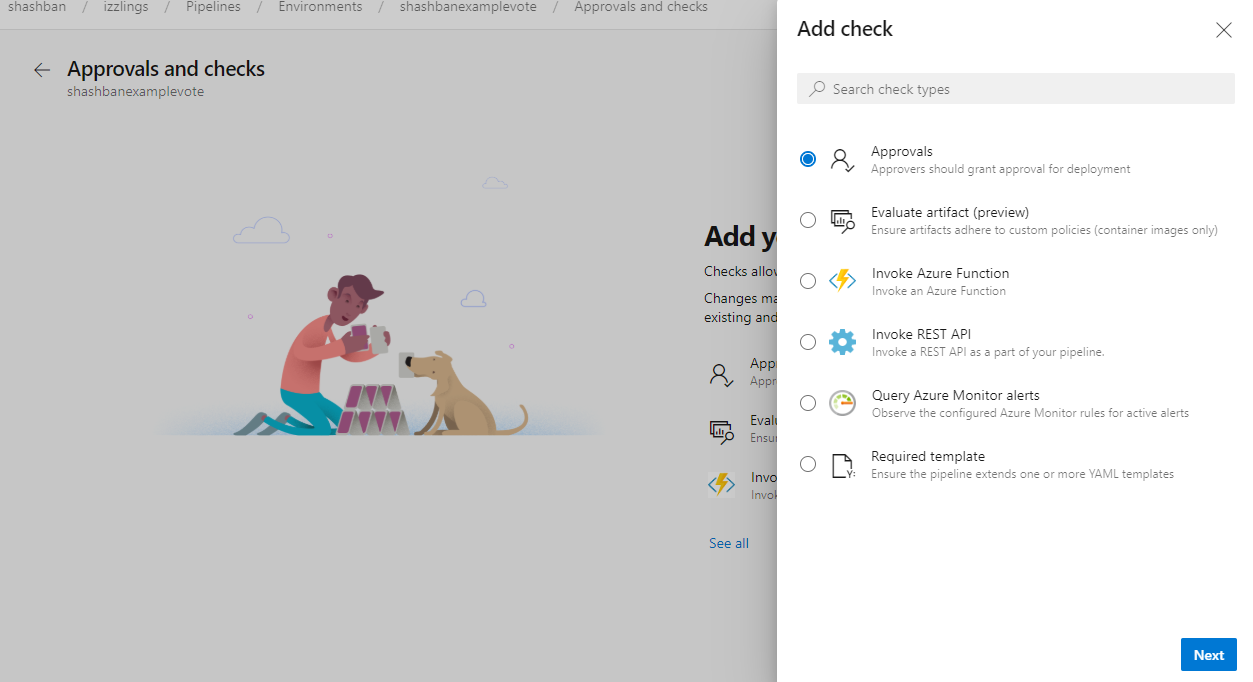The width and height of the screenshot is (1253, 682).
Task: Open the Pipelines breadcrumb section
Action: [x=213, y=7]
